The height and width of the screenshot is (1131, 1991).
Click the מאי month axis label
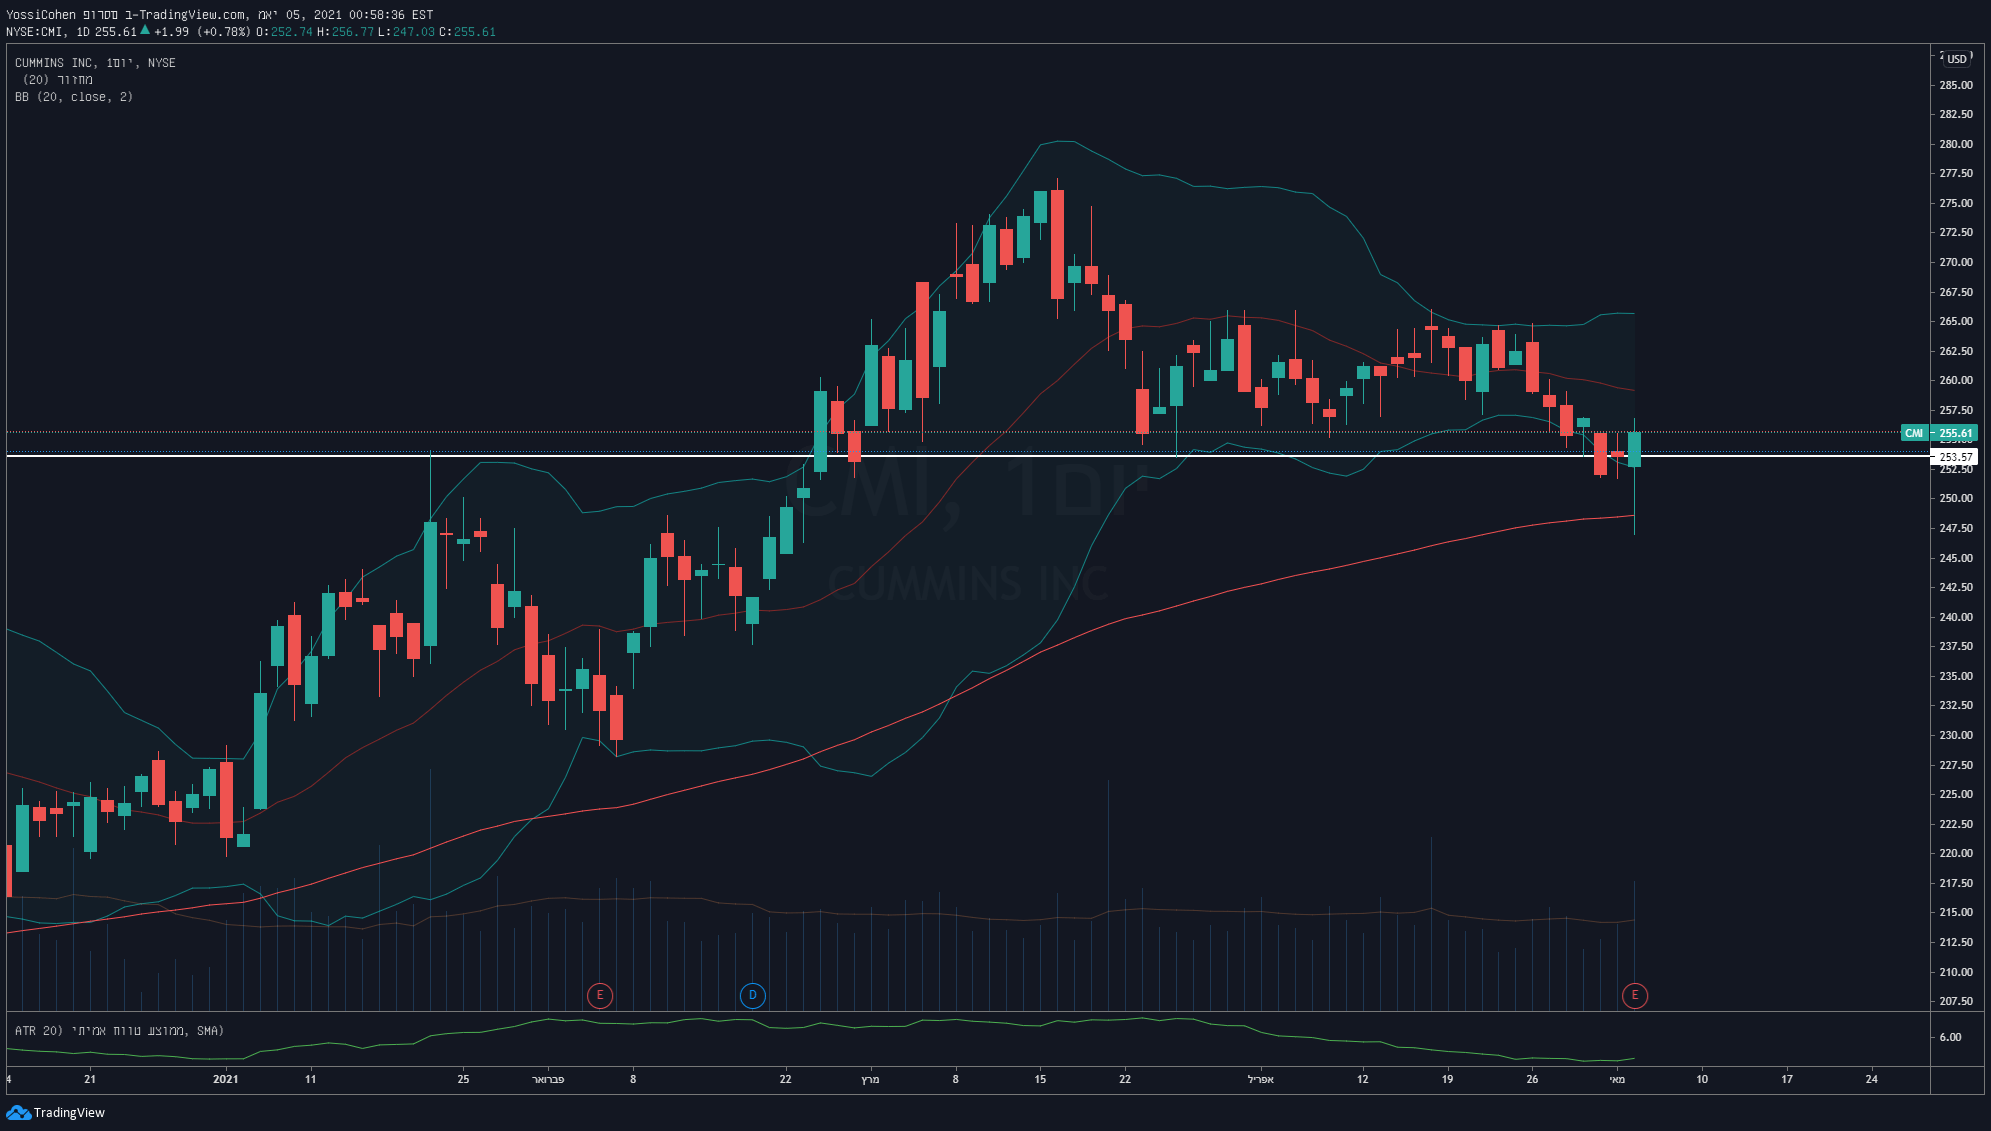1617,1079
